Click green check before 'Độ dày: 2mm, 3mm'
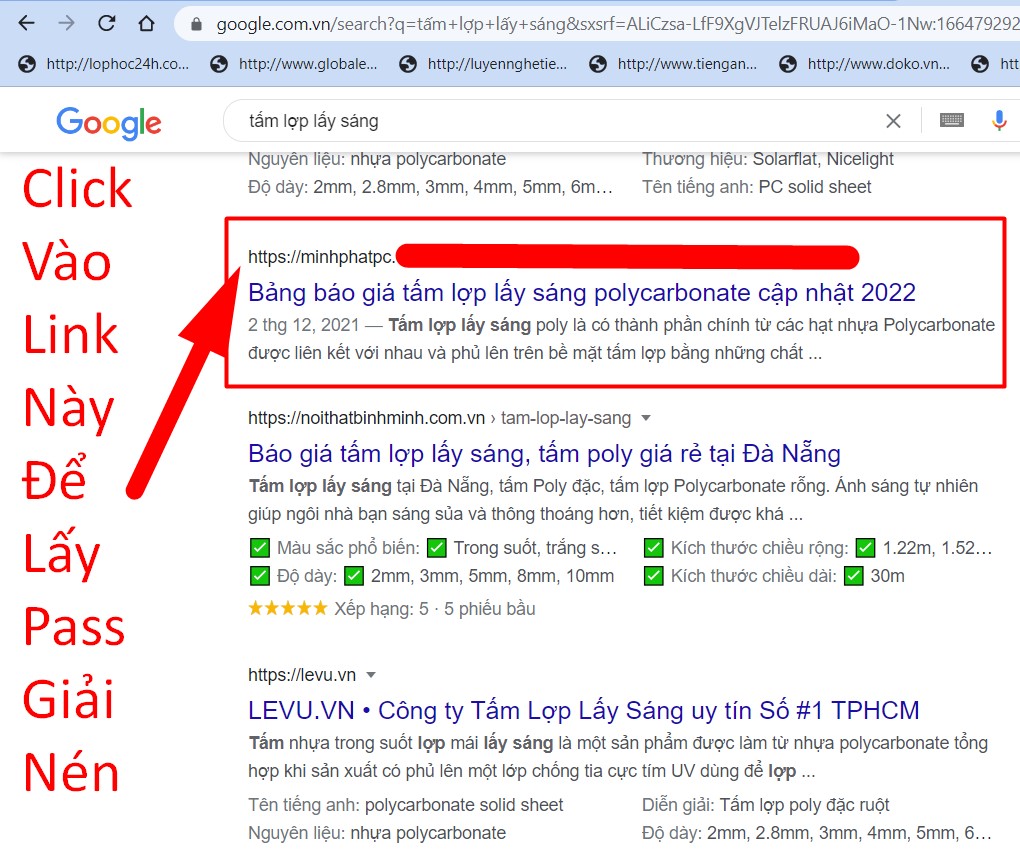Viewport: 1020px width, 851px height. pos(260,576)
